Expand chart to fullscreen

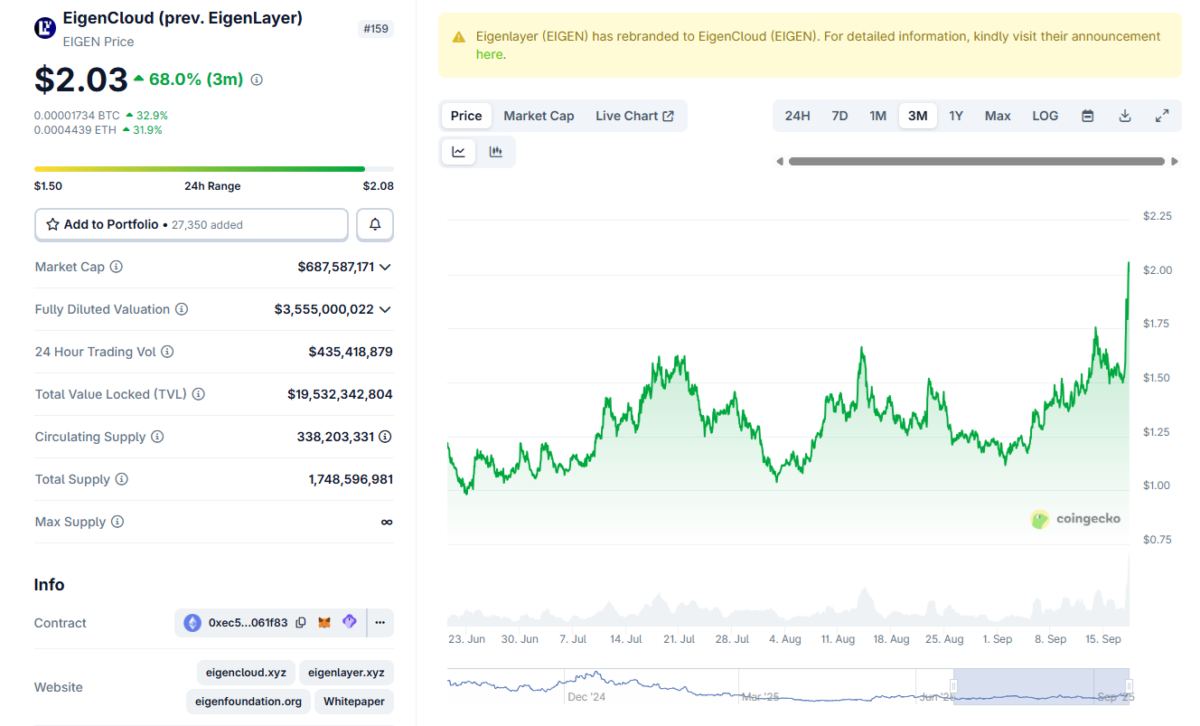click(x=1162, y=115)
